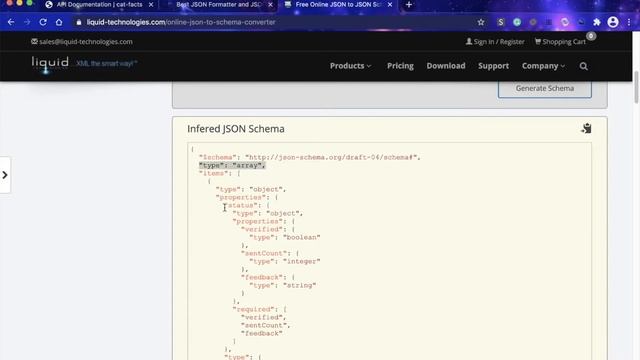Image resolution: width=640 pixels, height=360 pixels.
Task: Reload the current page
Action: pos(43,22)
